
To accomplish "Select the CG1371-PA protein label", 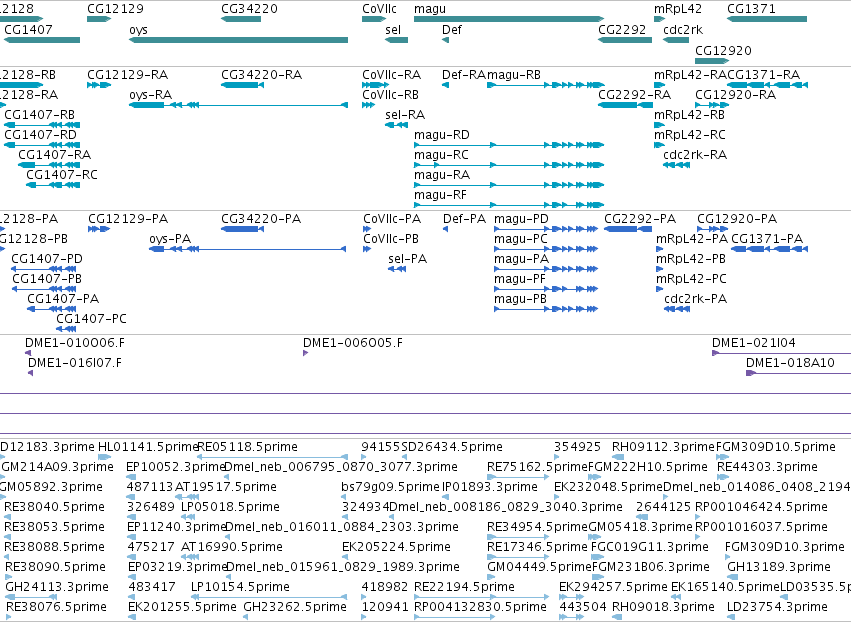I will [767, 239].
